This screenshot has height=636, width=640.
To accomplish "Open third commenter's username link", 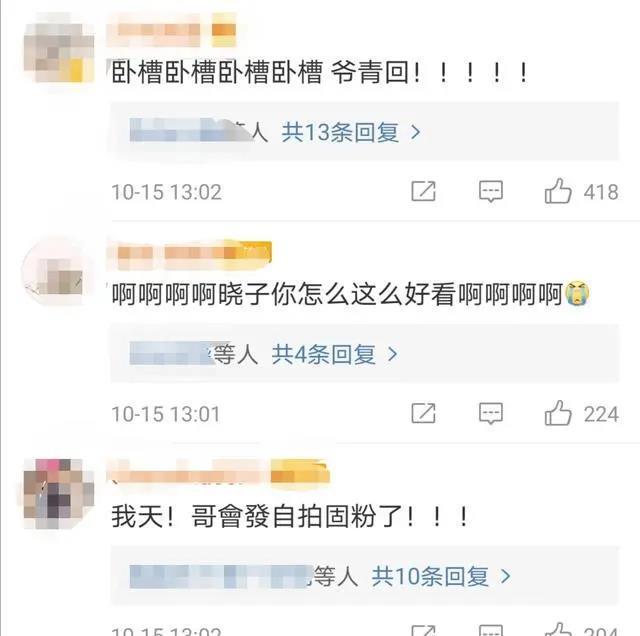I will tap(218, 474).
